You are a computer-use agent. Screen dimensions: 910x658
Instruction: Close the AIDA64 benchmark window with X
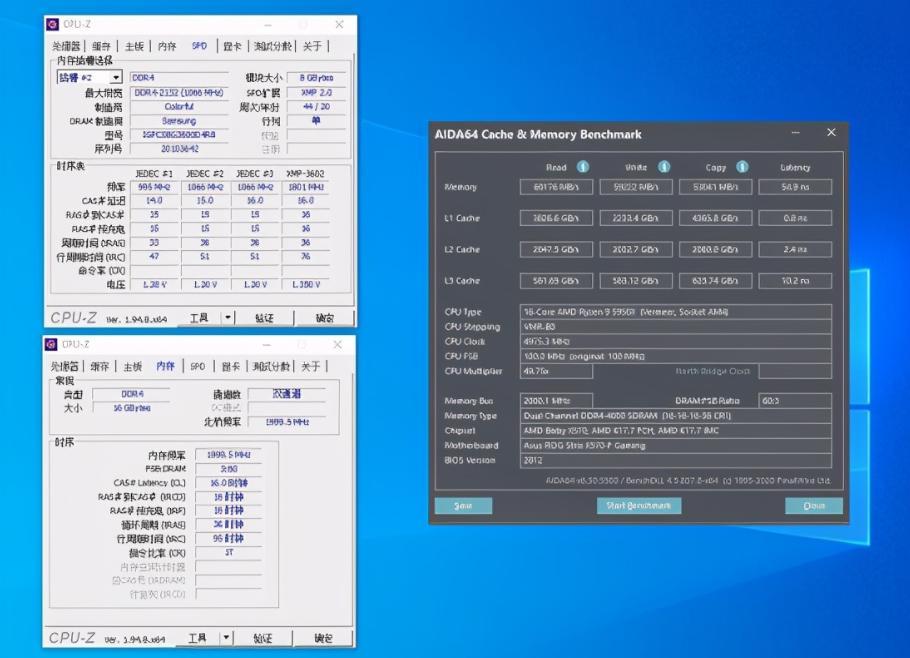tap(830, 133)
